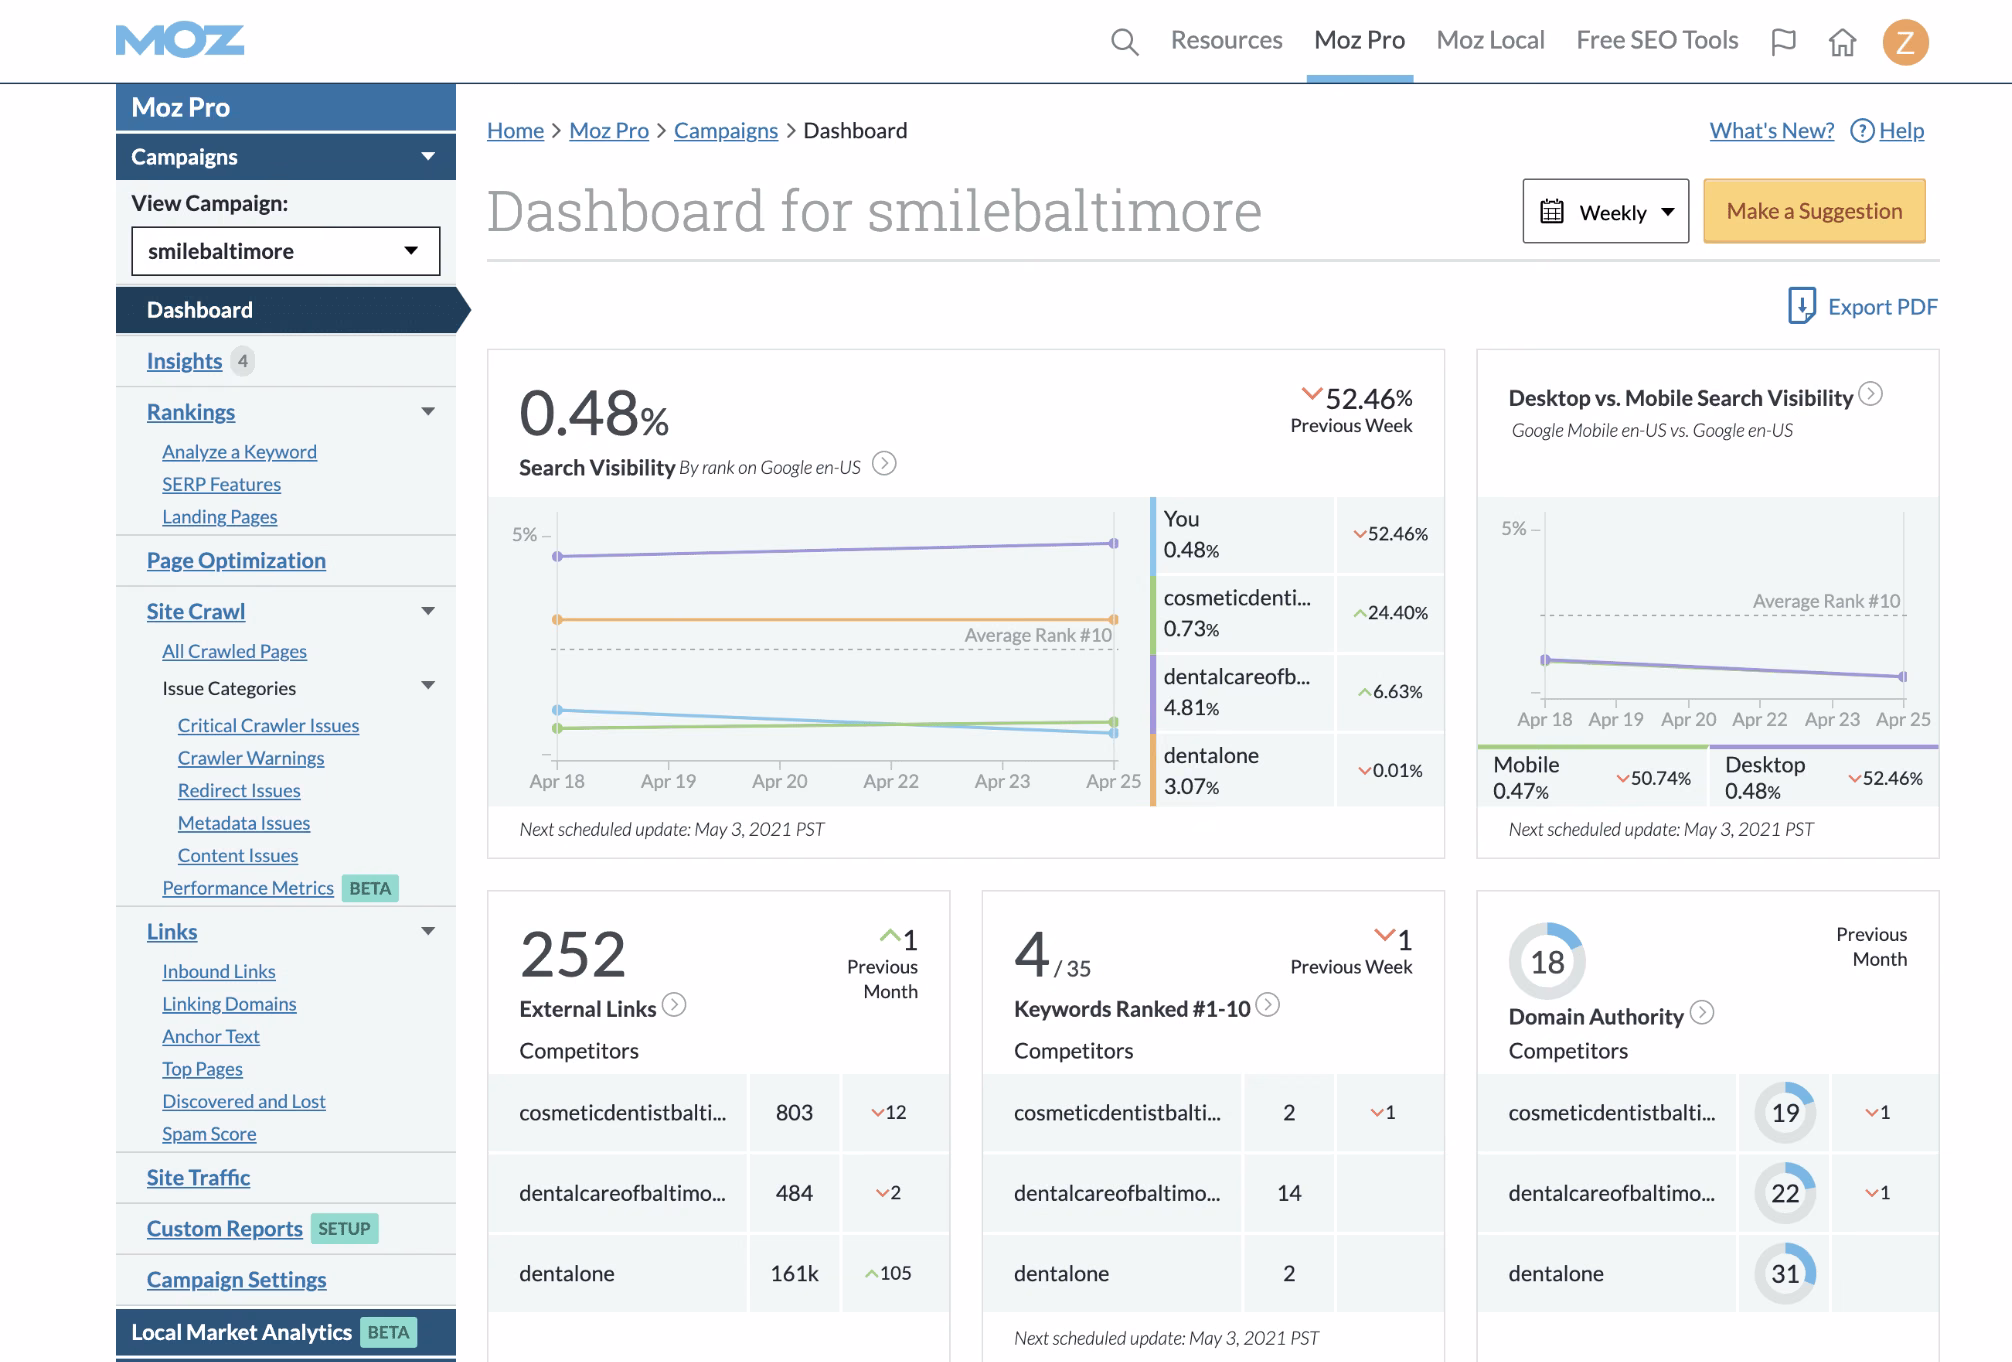This screenshot has width=2012, height=1362.
Task: Open Domain Authority info arrow icon
Action: [1702, 1013]
